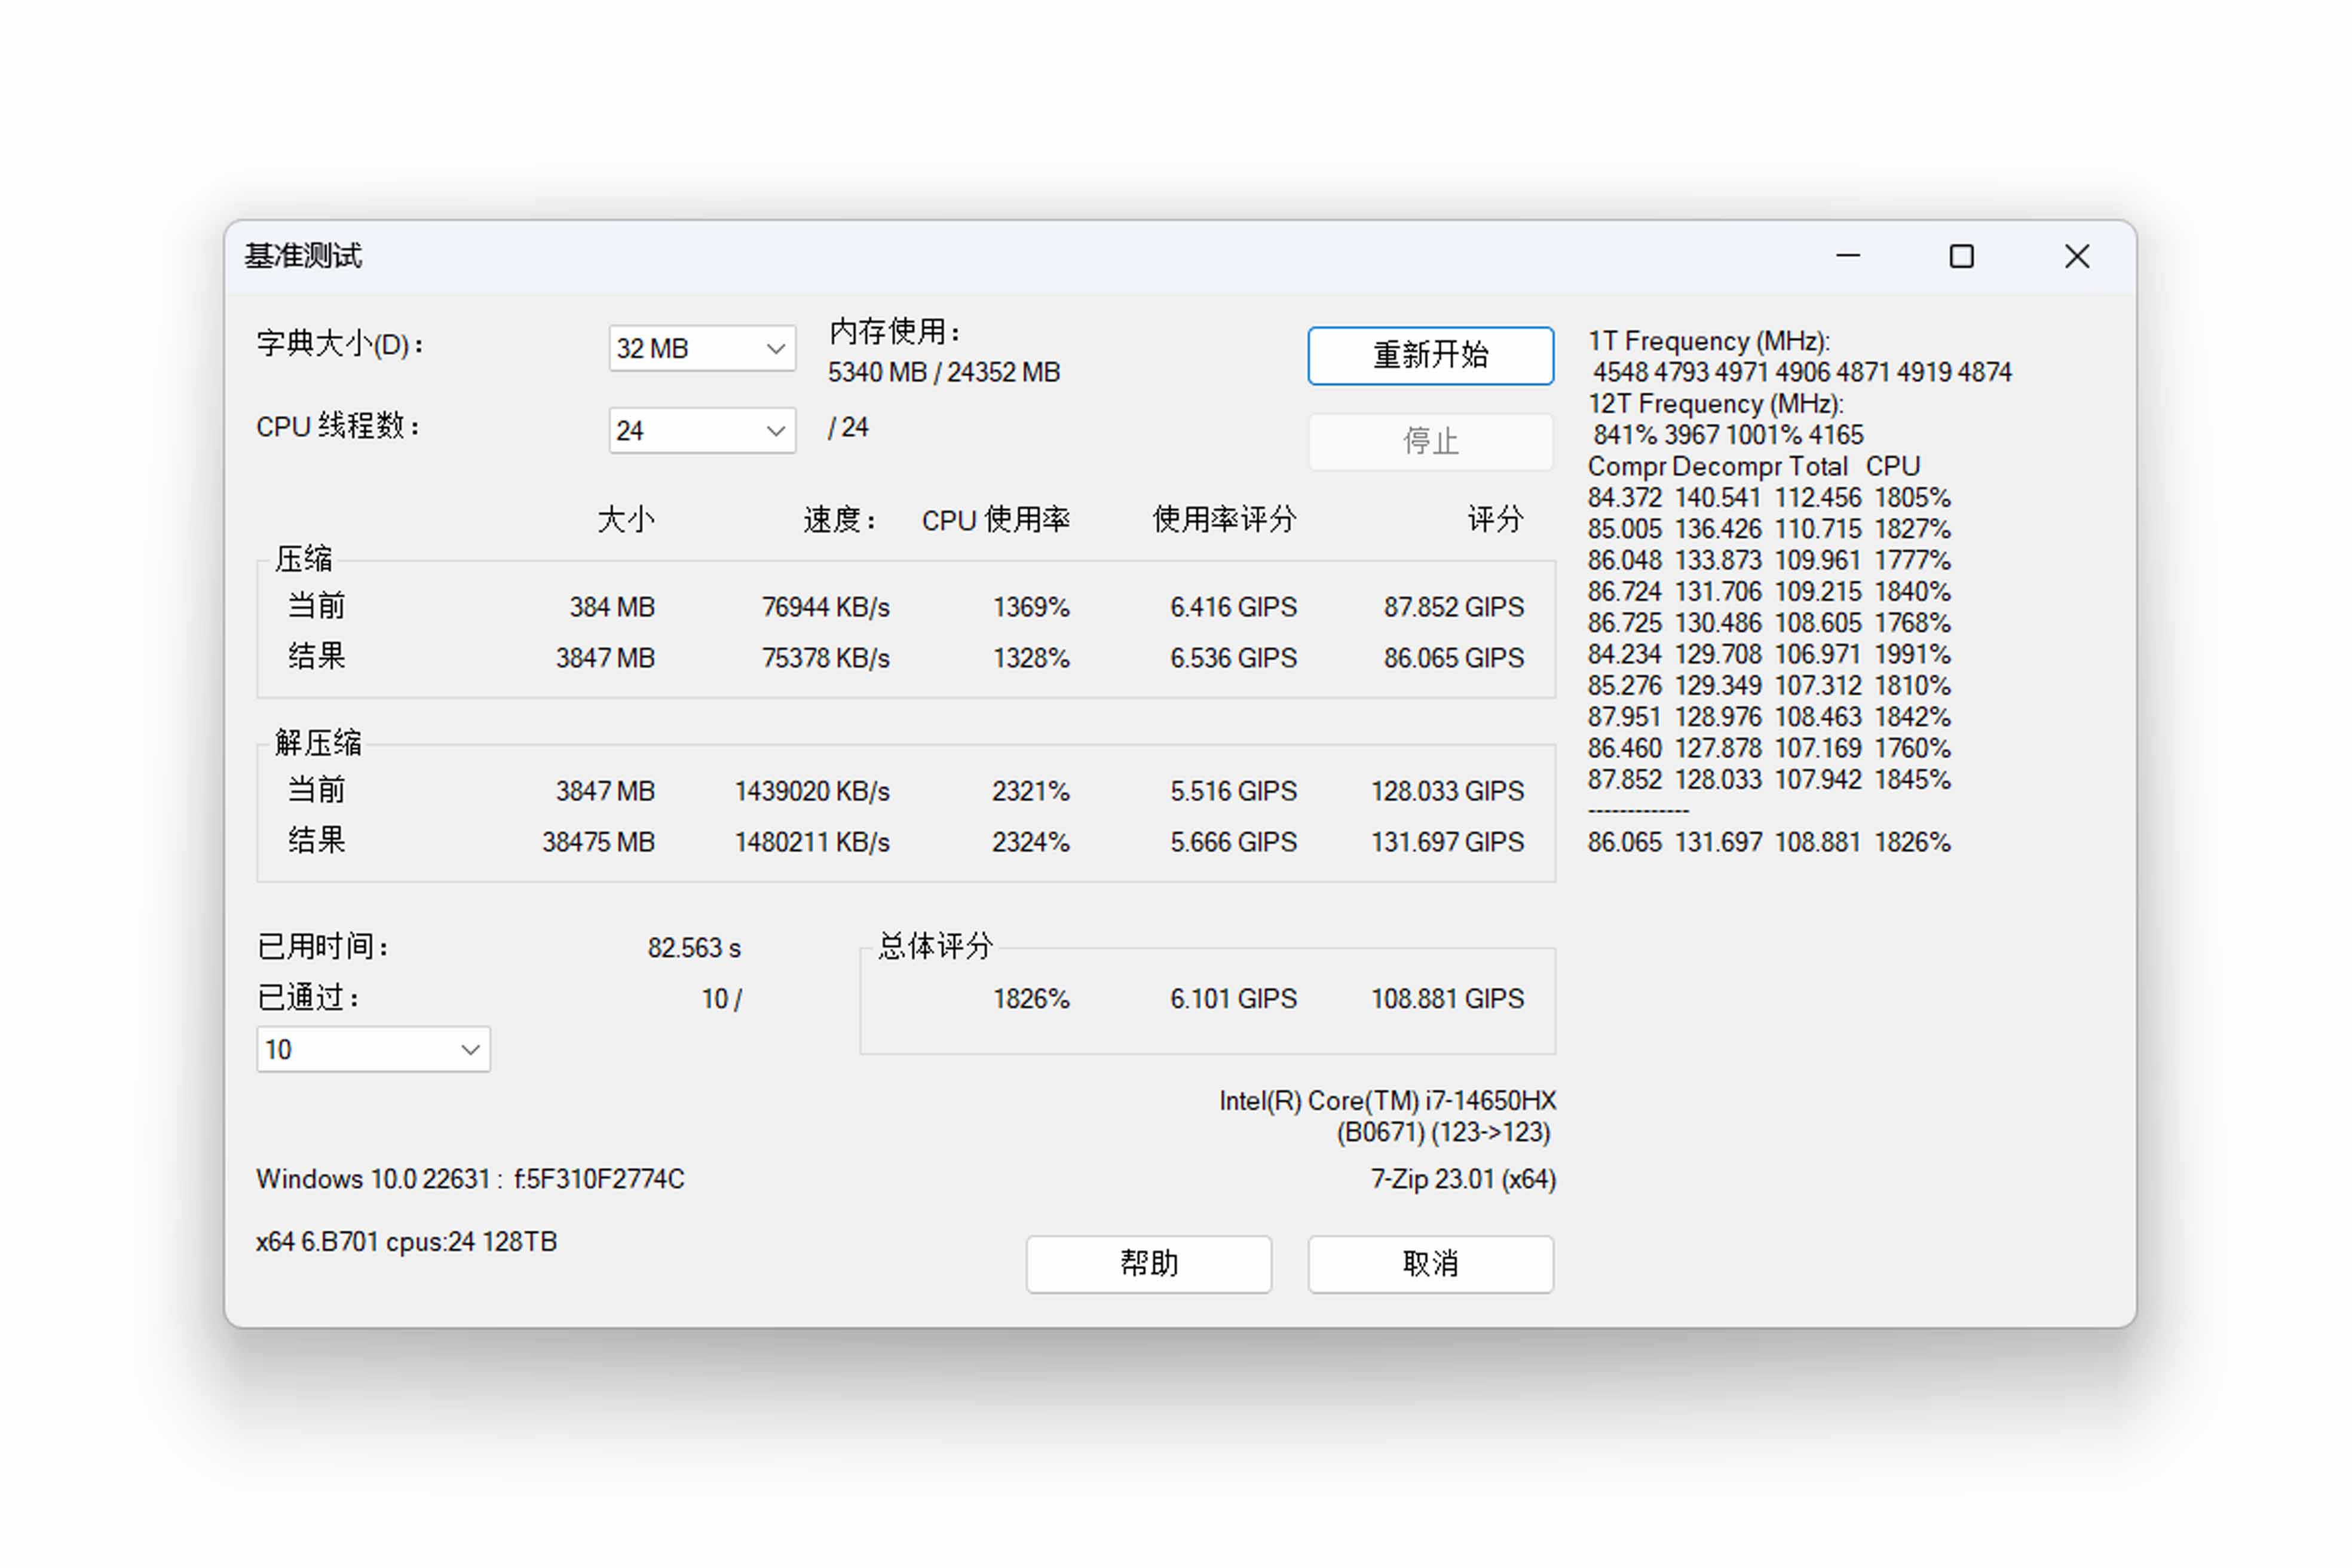Open the dictionary size 32 MB dropdown
The image size is (2352, 1568).
click(x=701, y=348)
